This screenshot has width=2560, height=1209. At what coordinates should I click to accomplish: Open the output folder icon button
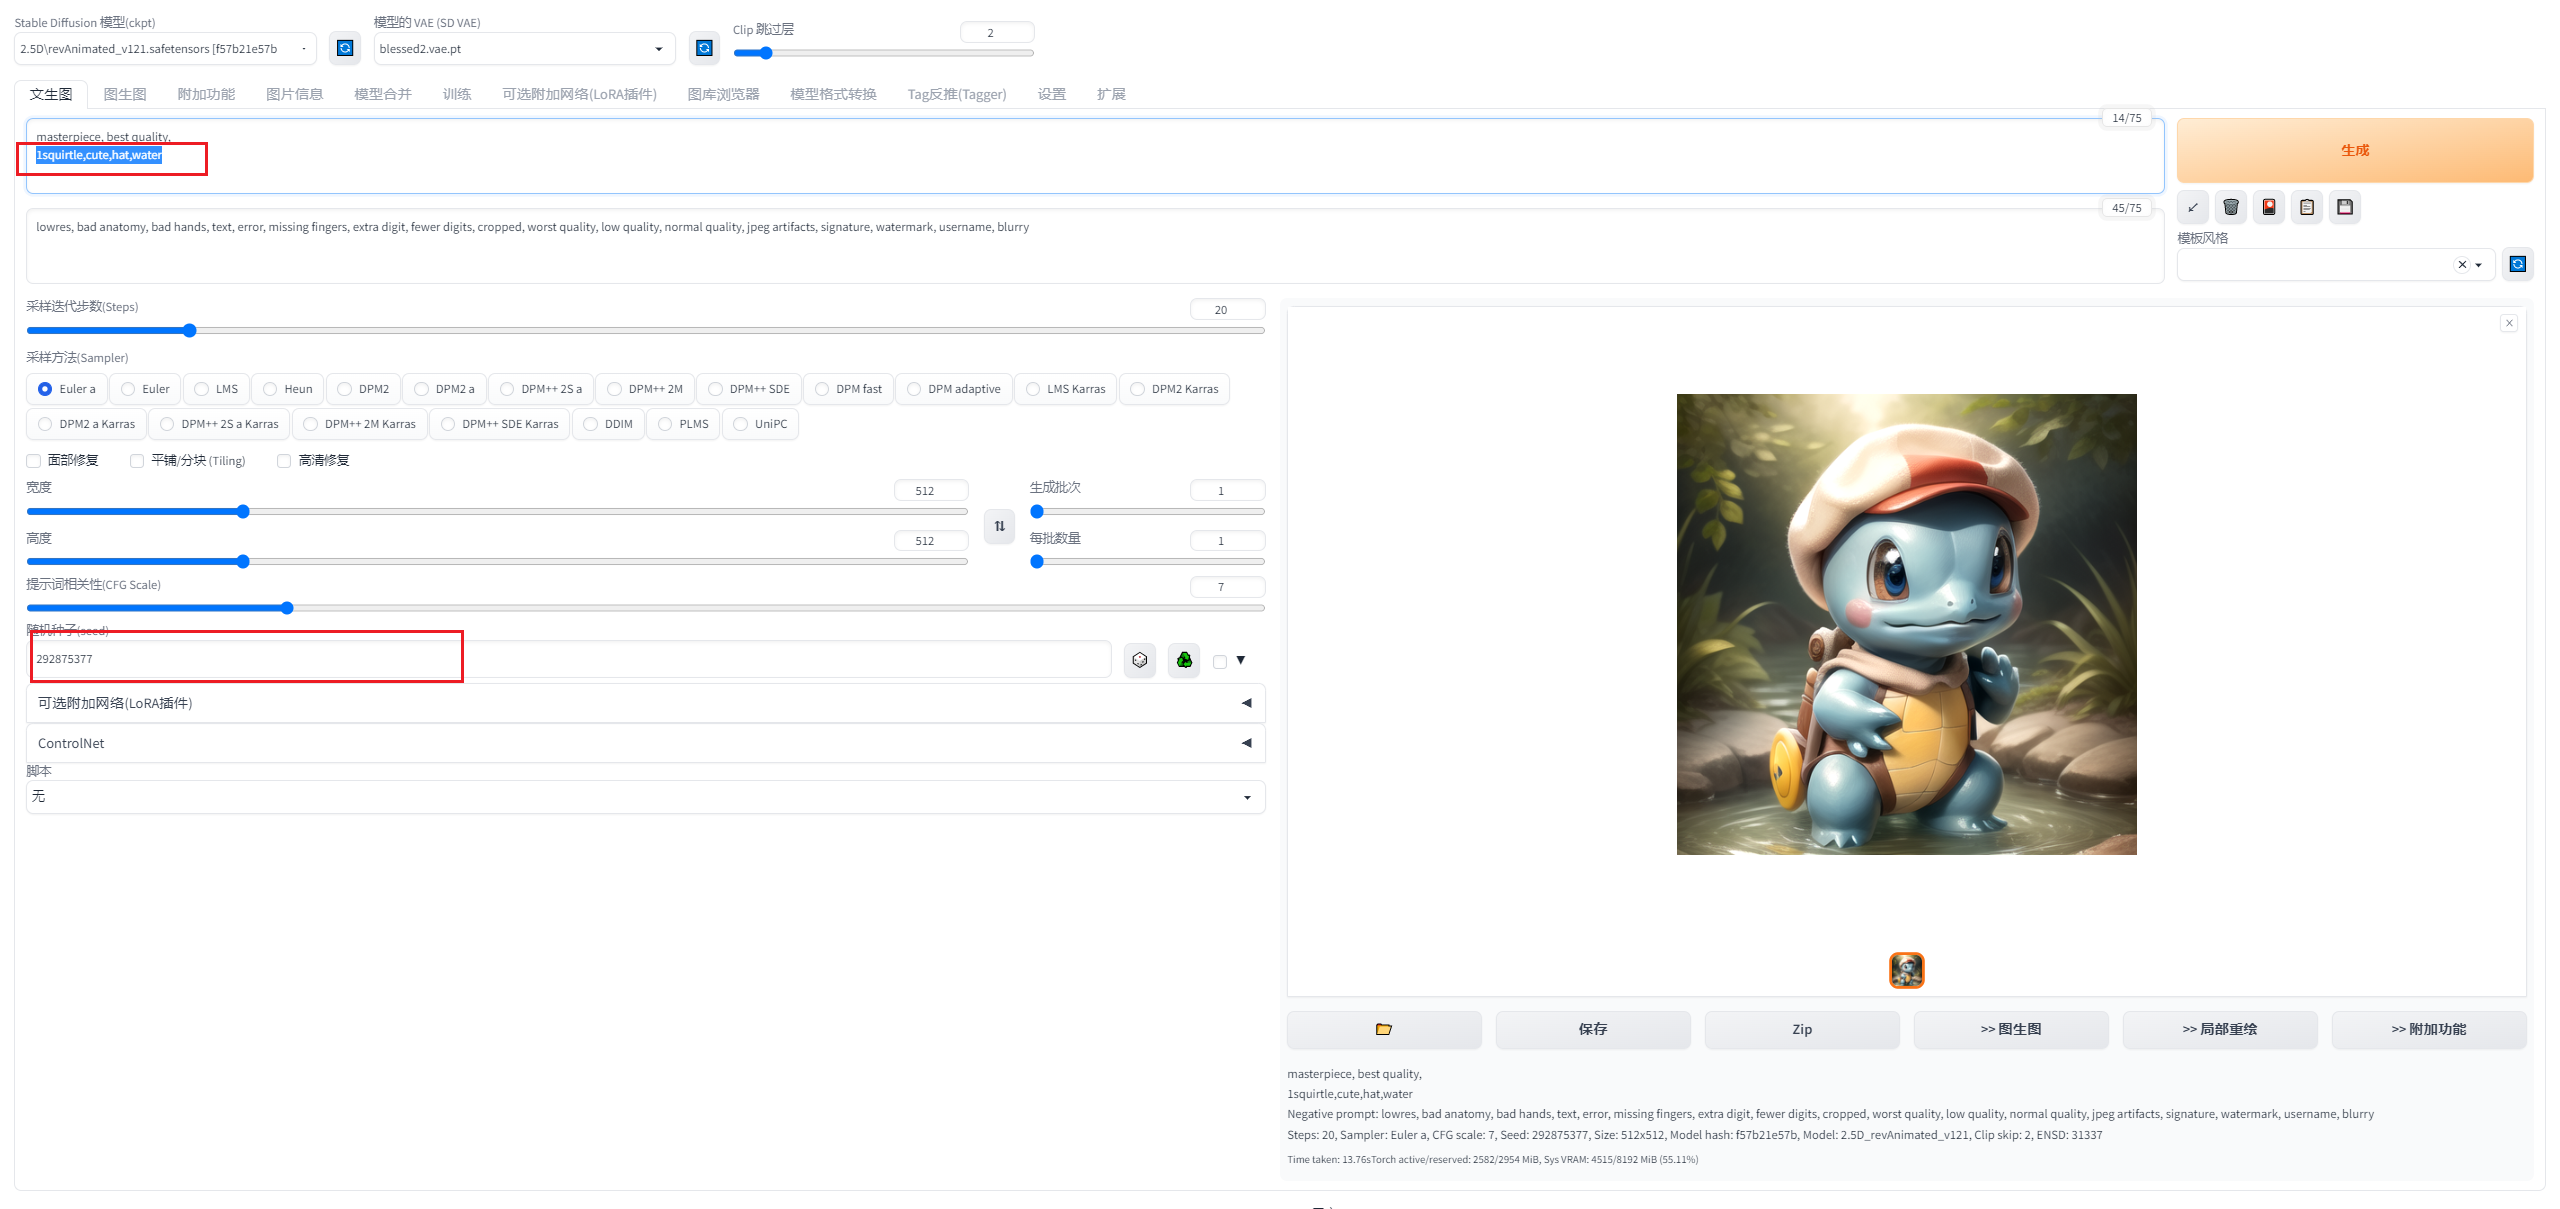[x=1384, y=1029]
